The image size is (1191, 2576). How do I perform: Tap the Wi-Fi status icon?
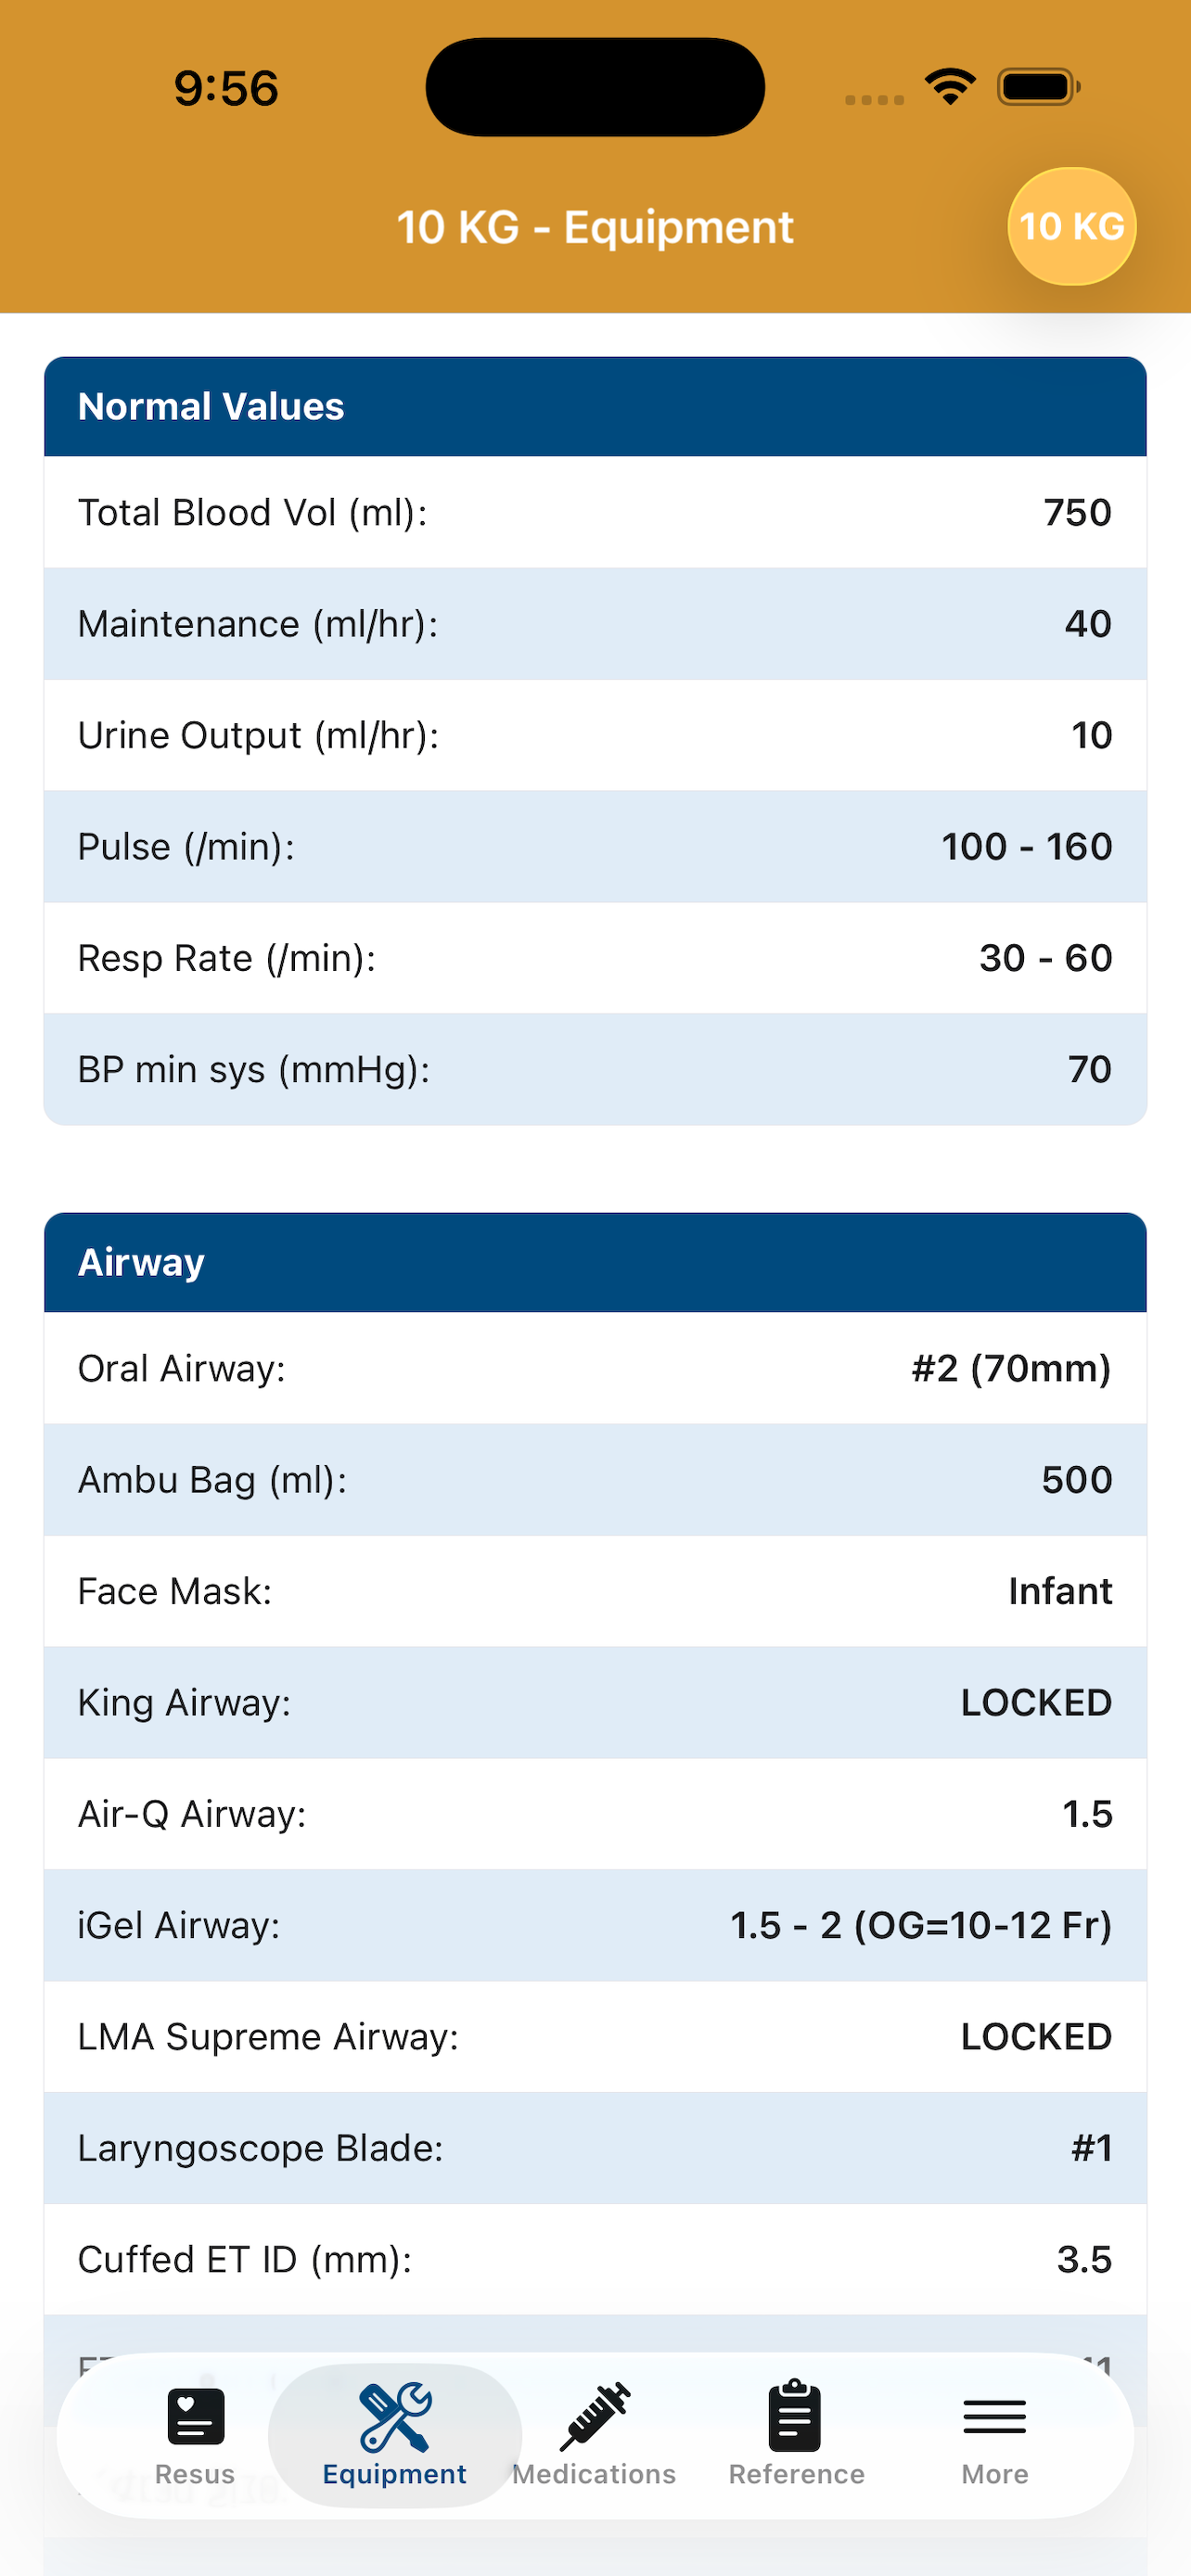950,87
